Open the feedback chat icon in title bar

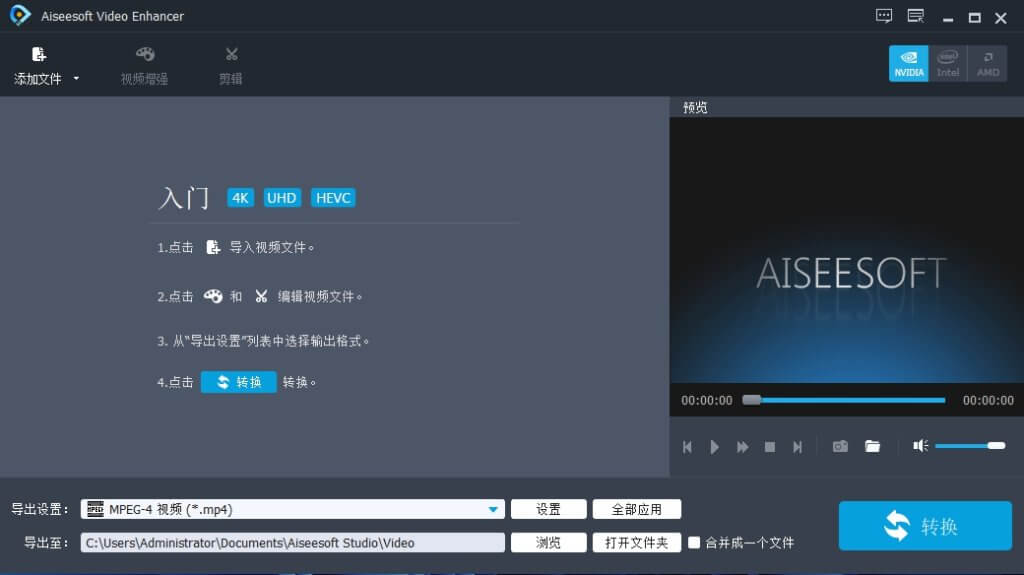click(883, 16)
